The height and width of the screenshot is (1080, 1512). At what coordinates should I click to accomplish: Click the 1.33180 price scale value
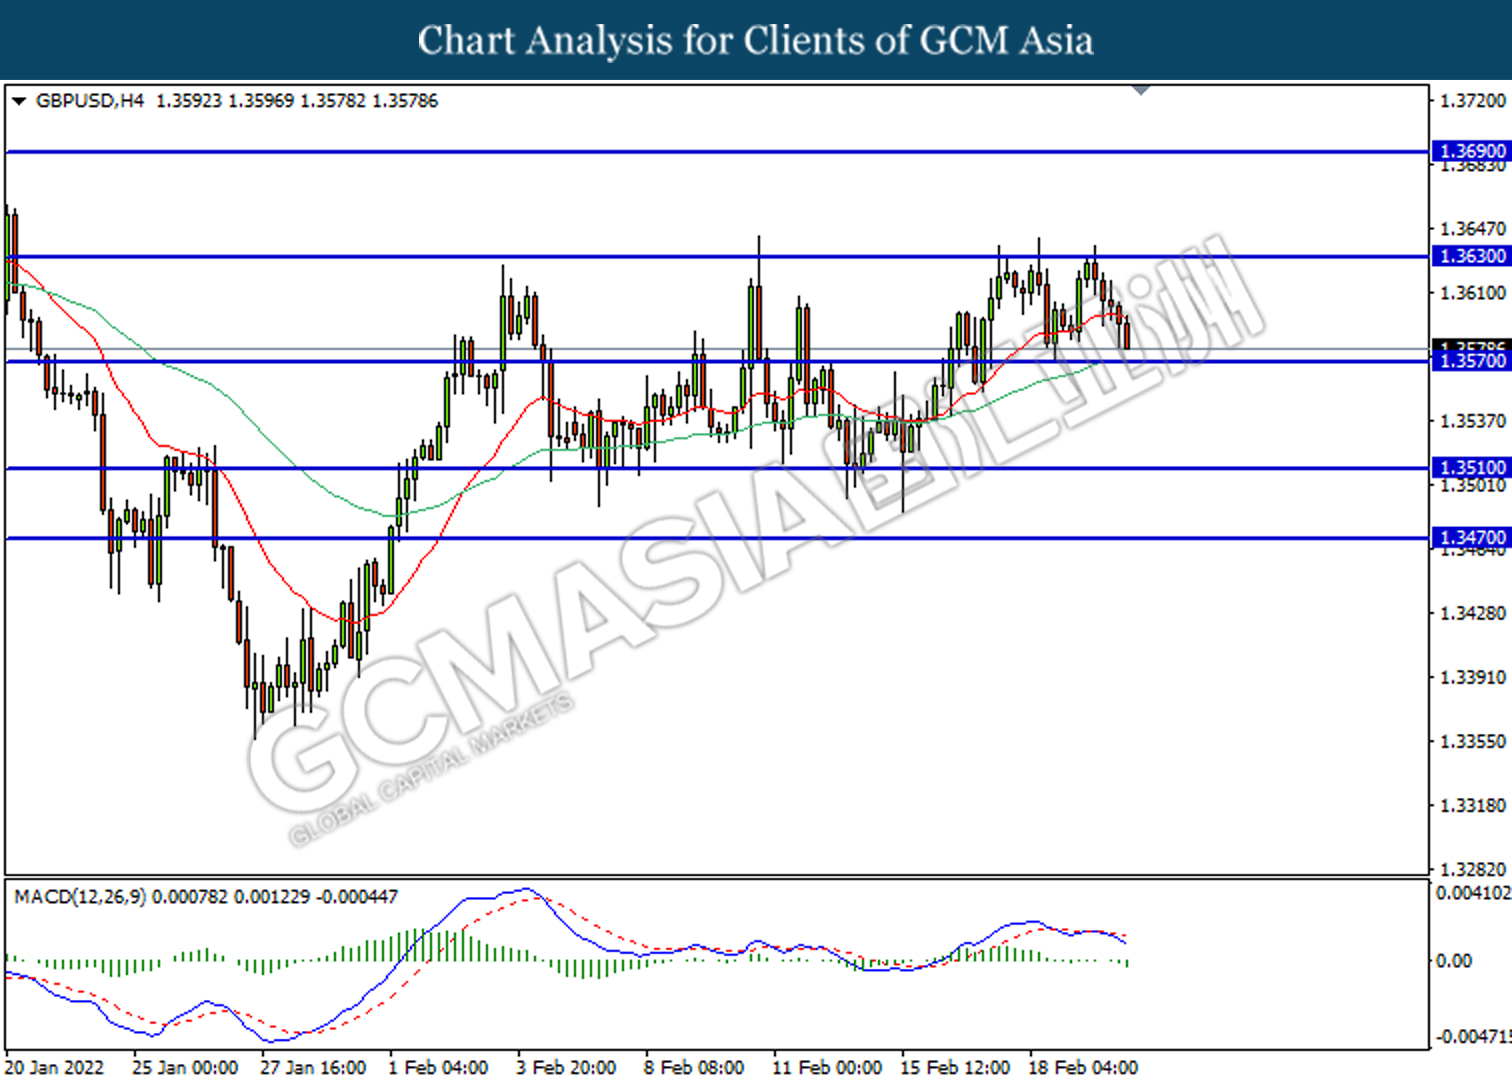pyautogui.click(x=1472, y=805)
